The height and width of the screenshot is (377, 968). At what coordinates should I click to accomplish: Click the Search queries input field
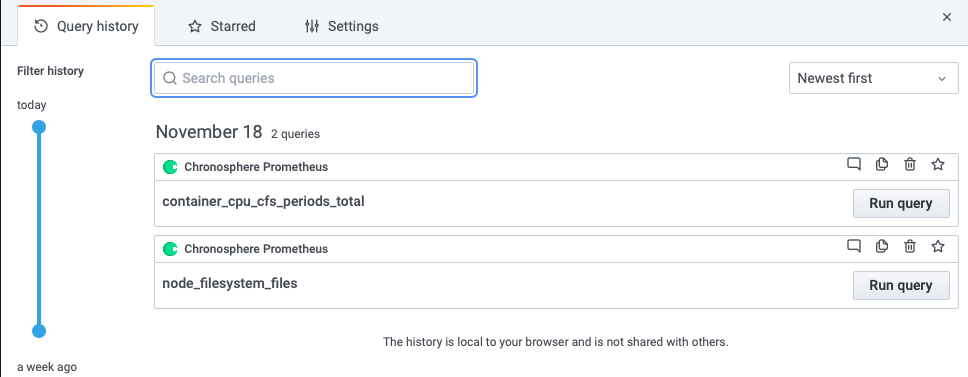pyautogui.click(x=314, y=78)
